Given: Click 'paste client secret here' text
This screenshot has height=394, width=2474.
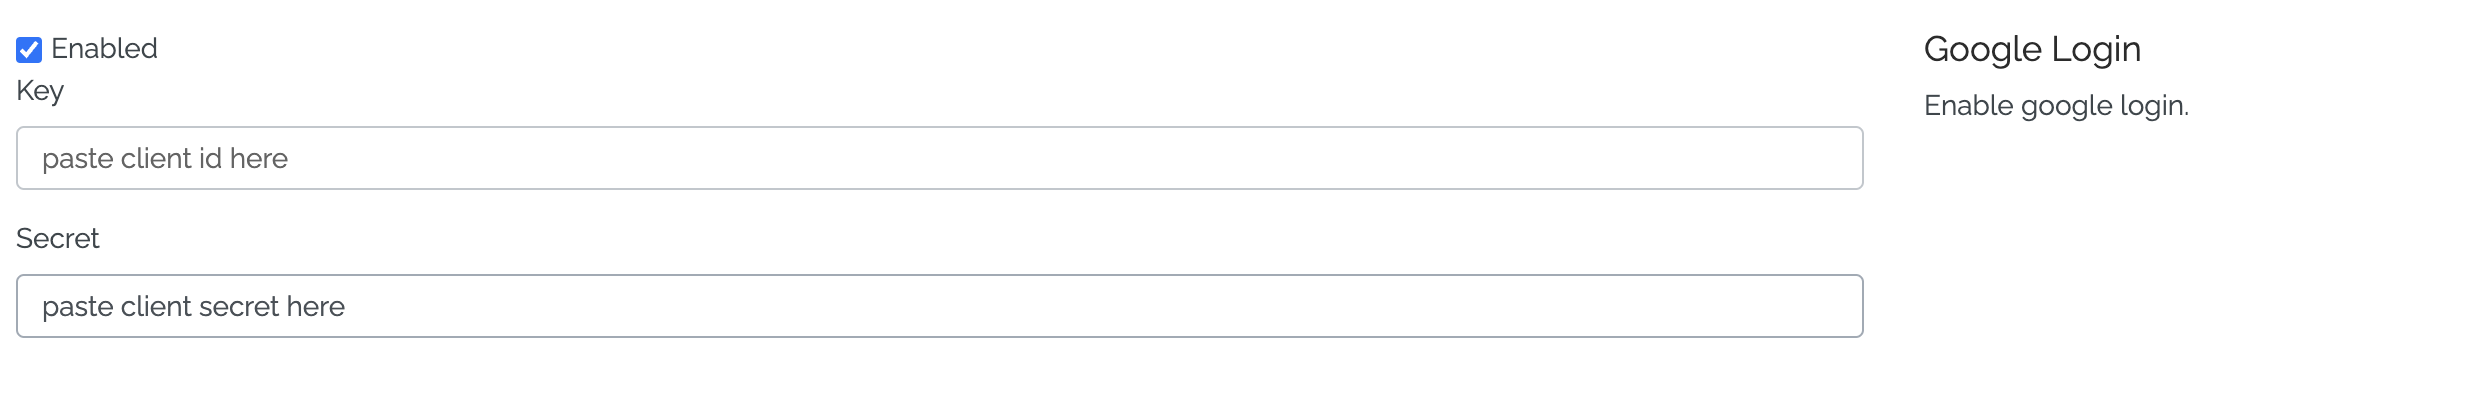Looking at the screenshot, I should (193, 306).
